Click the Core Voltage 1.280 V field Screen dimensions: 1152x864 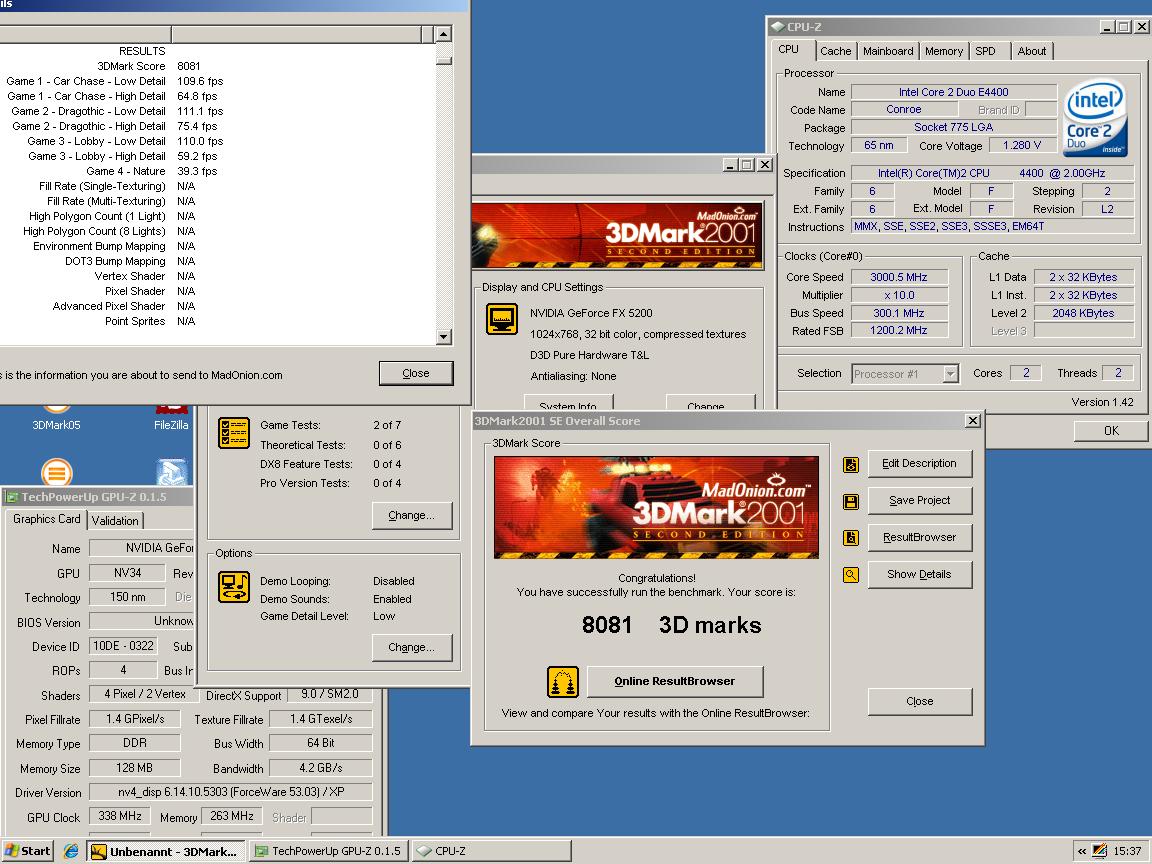[x=1023, y=145]
